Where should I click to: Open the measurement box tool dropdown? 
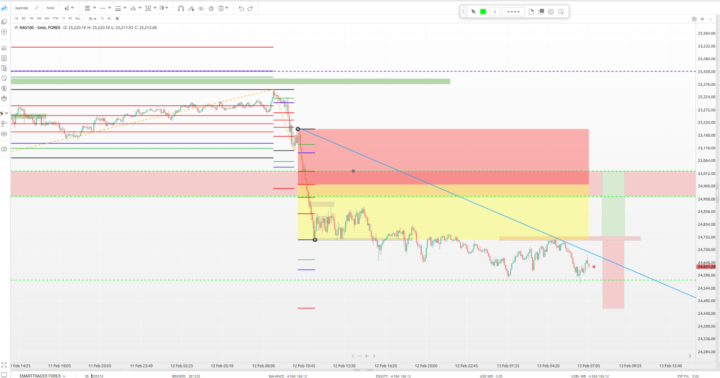(150, 8)
